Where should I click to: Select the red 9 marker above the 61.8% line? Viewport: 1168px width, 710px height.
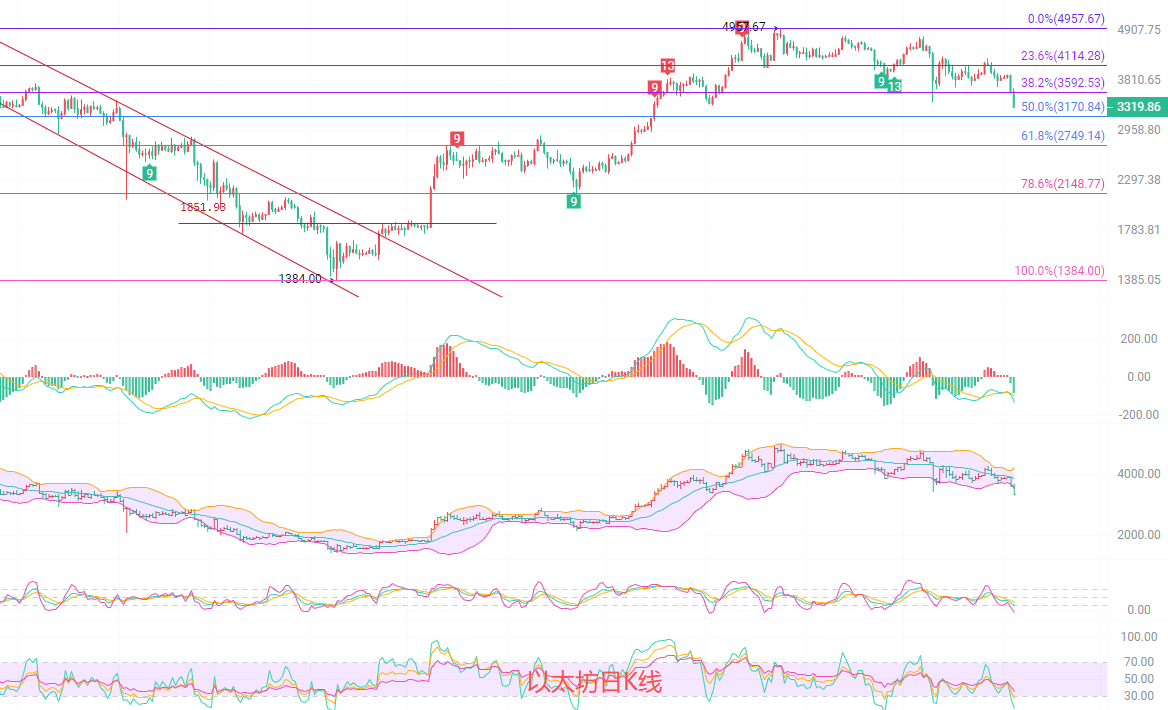[456, 138]
